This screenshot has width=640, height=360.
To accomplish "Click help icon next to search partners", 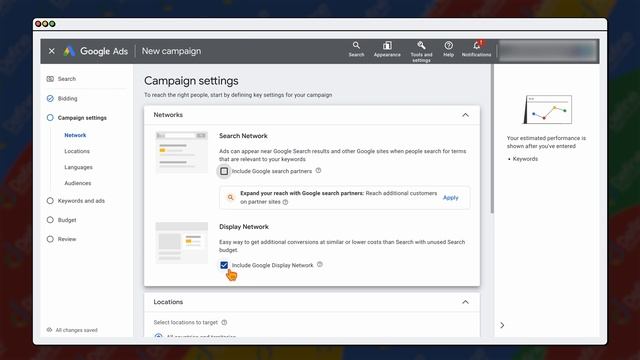I will [x=318, y=171].
